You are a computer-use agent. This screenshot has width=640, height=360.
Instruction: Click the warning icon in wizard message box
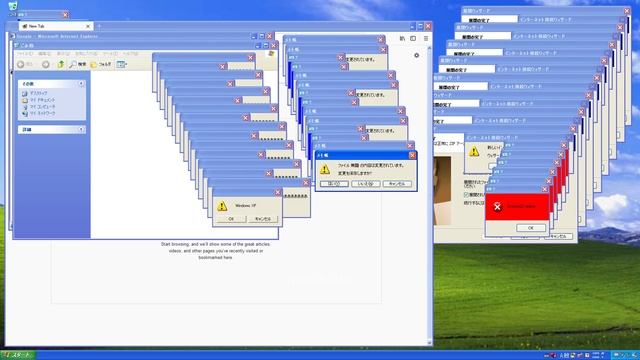pyautogui.click(x=474, y=152)
